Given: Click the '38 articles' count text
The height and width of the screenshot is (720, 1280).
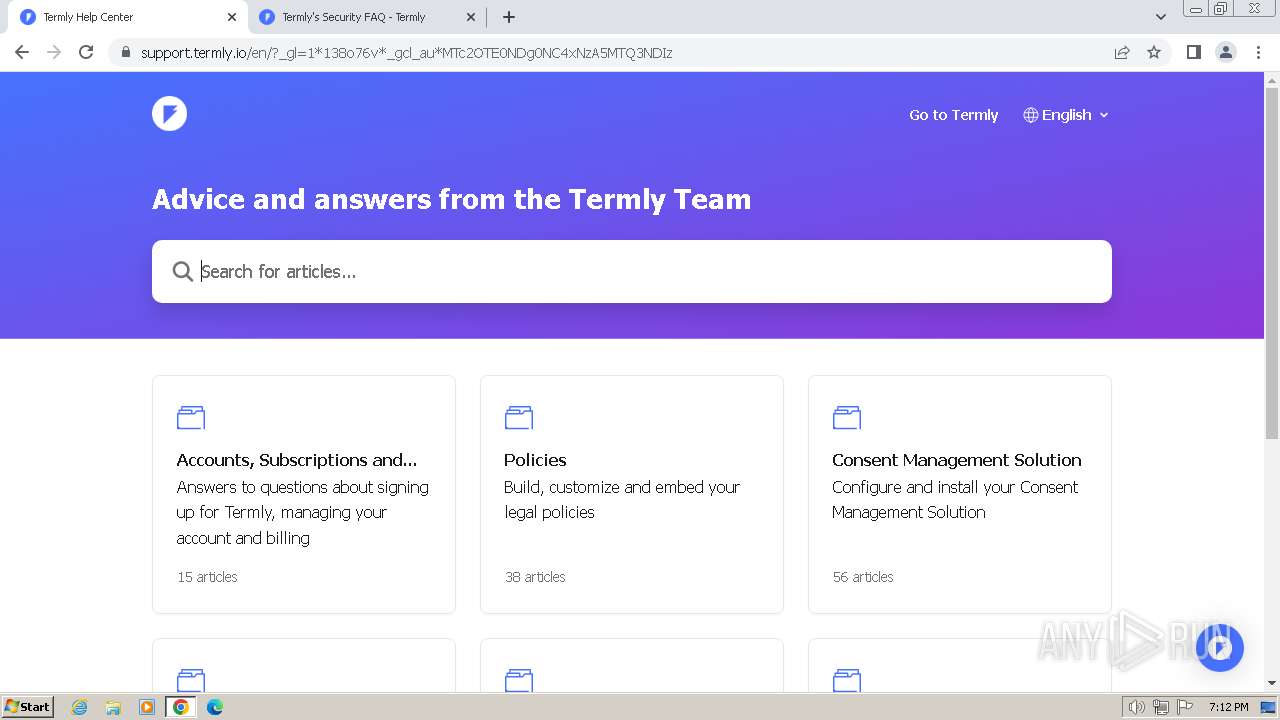Looking at the screenshot, I should (x=535, y=577).
